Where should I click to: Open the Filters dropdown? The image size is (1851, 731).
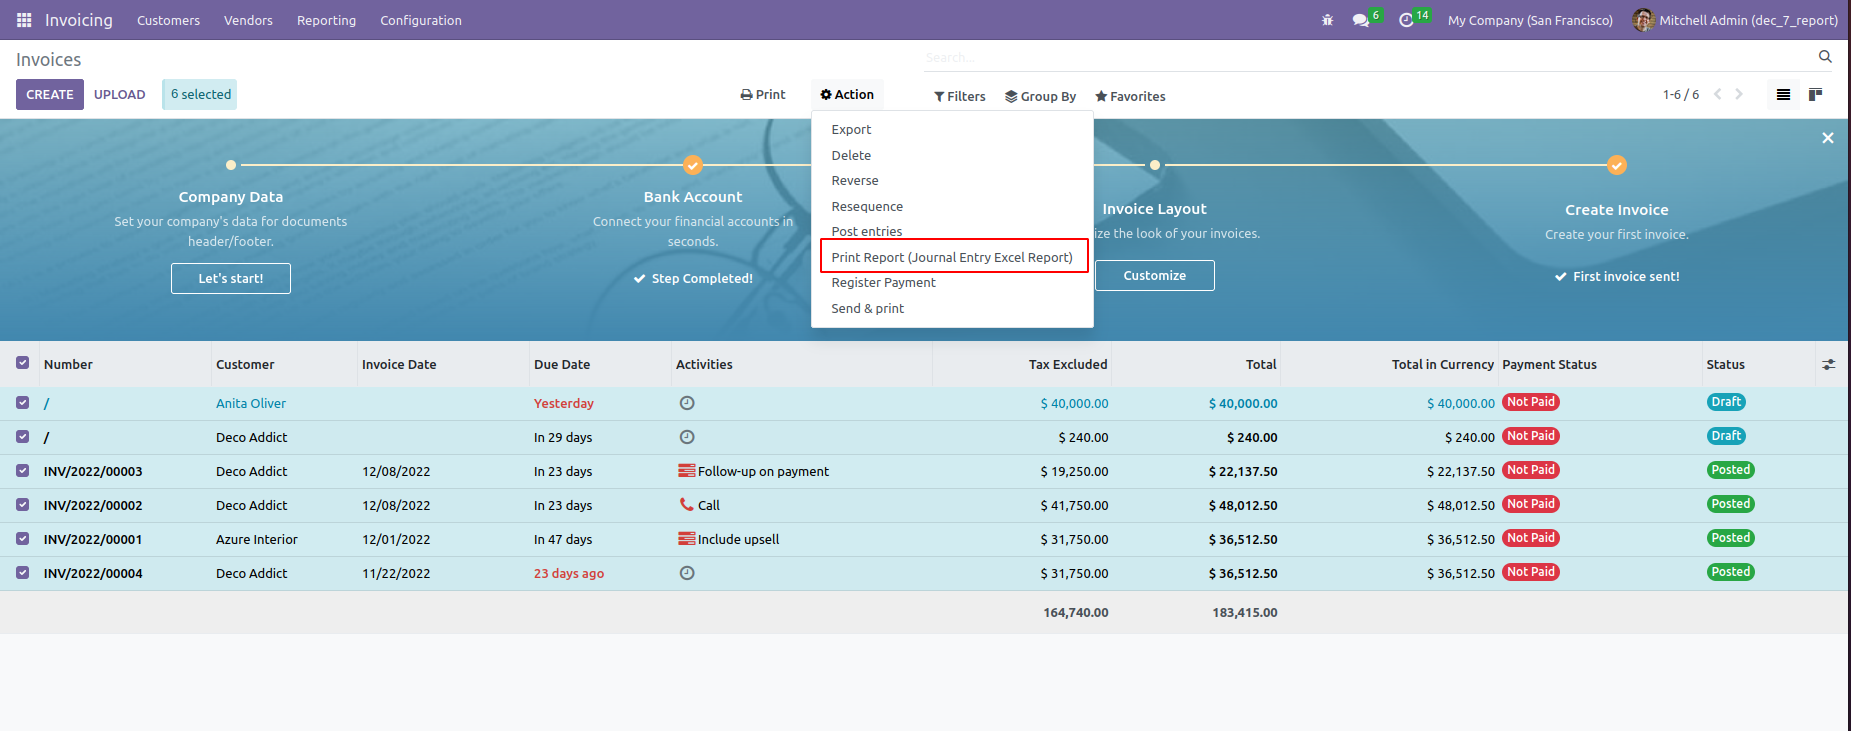960,97
